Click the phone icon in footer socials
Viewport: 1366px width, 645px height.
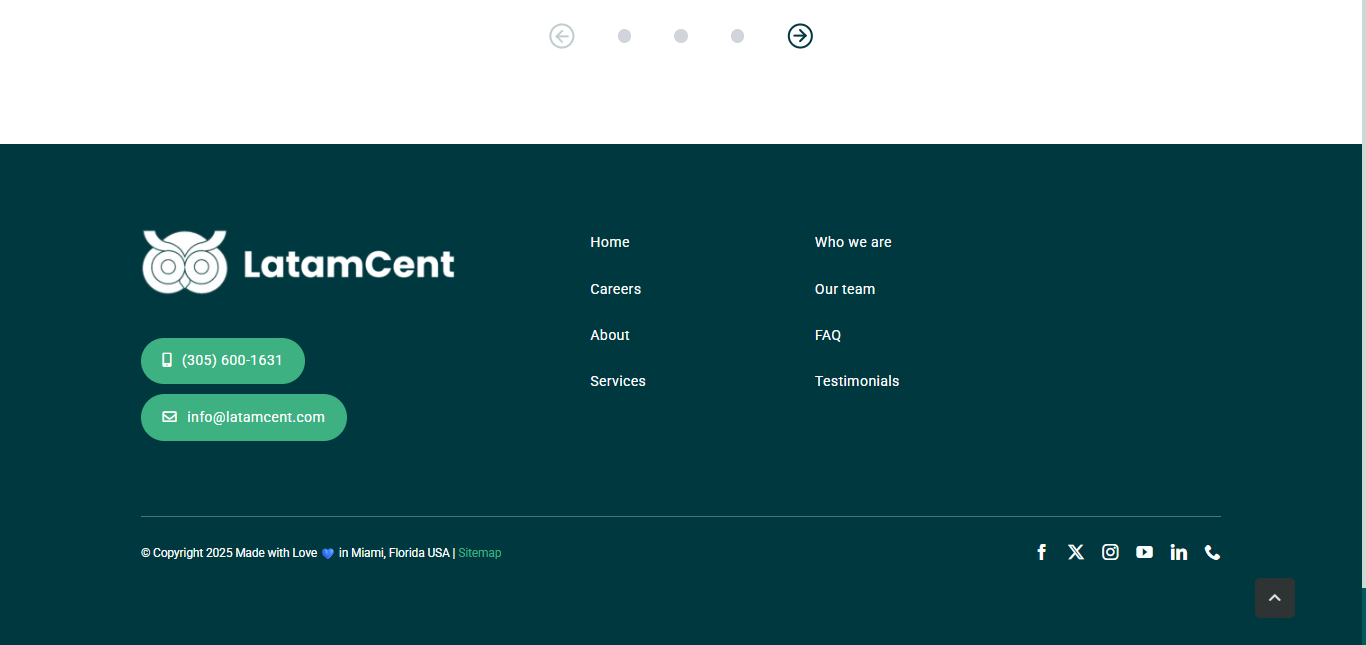pos(1212,552)
